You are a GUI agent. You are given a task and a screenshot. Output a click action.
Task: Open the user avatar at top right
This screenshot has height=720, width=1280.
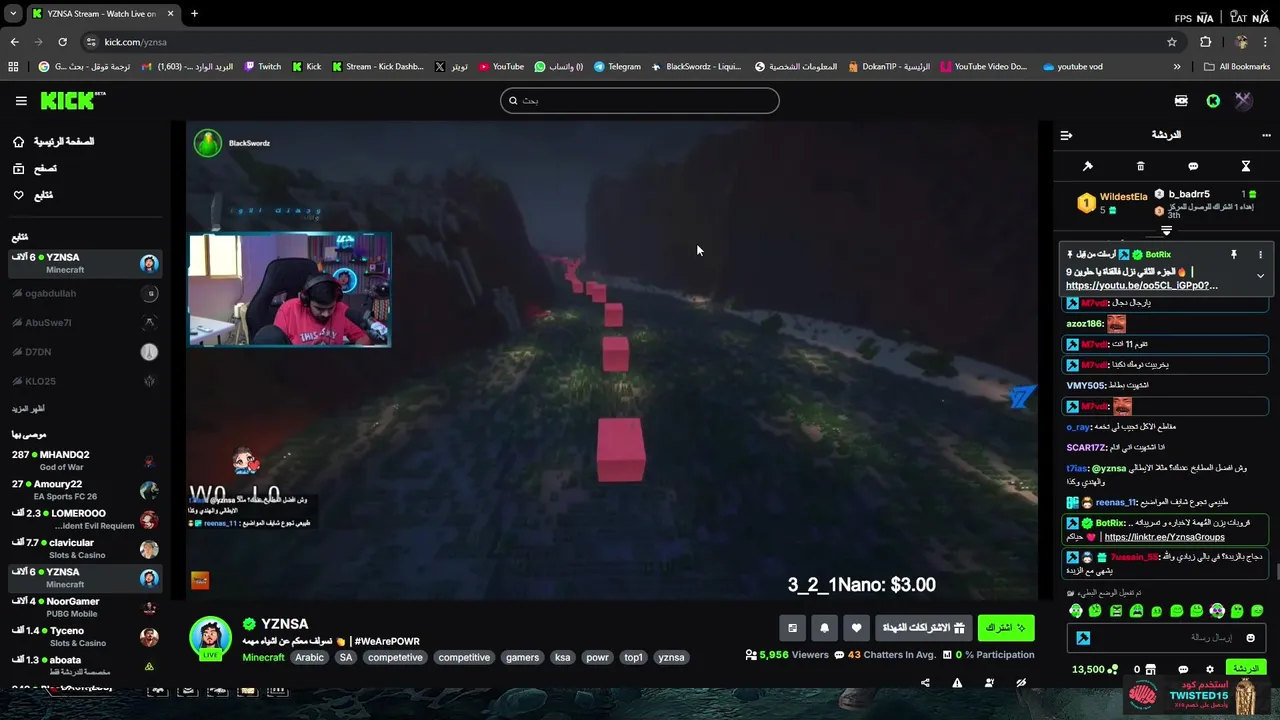click(x=1243, y=101)
